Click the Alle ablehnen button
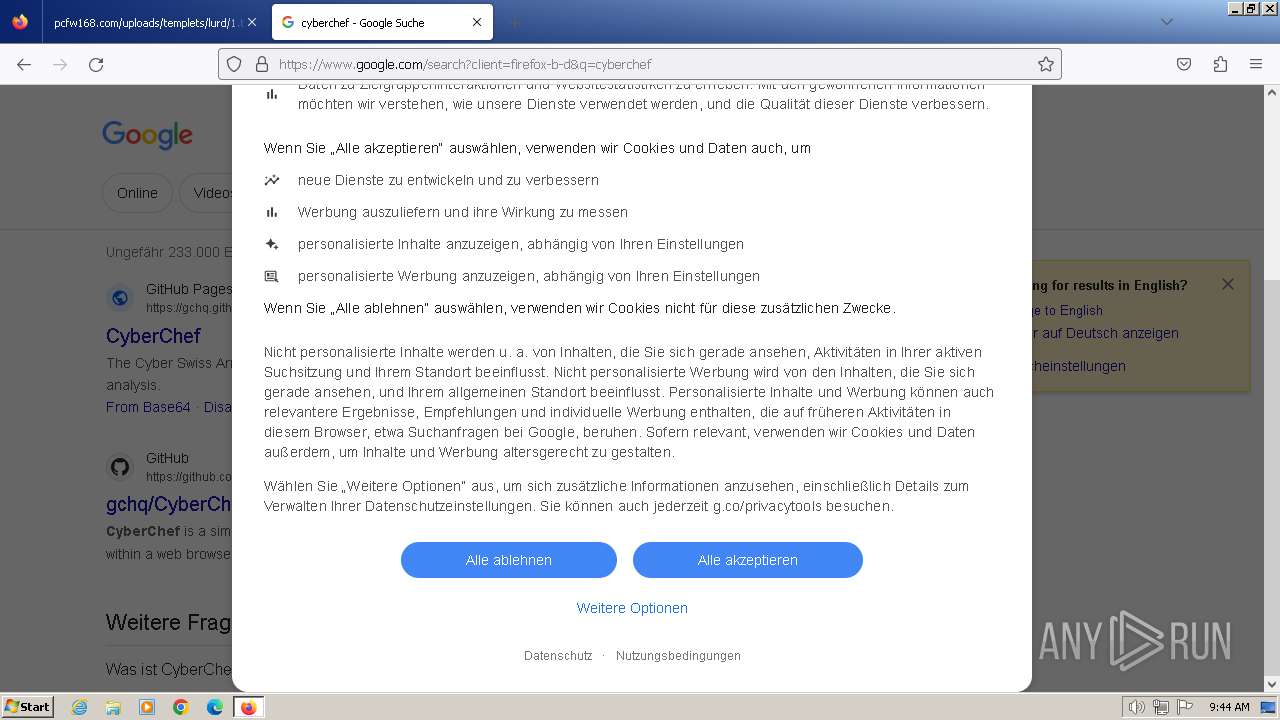This screenshot has height=720, width=1280. (x=509, y=560)
